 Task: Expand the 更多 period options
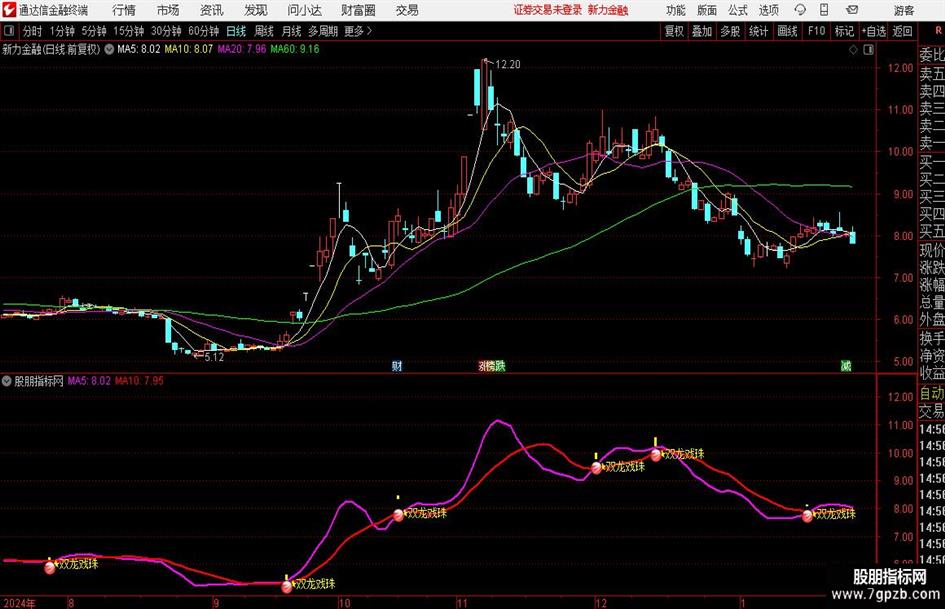click(358, 31)
